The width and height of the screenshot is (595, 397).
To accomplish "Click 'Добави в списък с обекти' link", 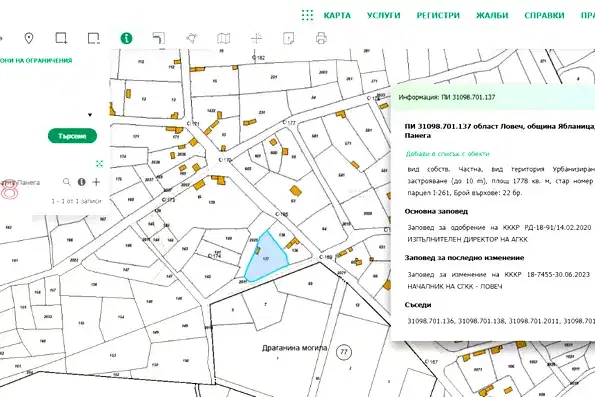I will tap(448, 154).
